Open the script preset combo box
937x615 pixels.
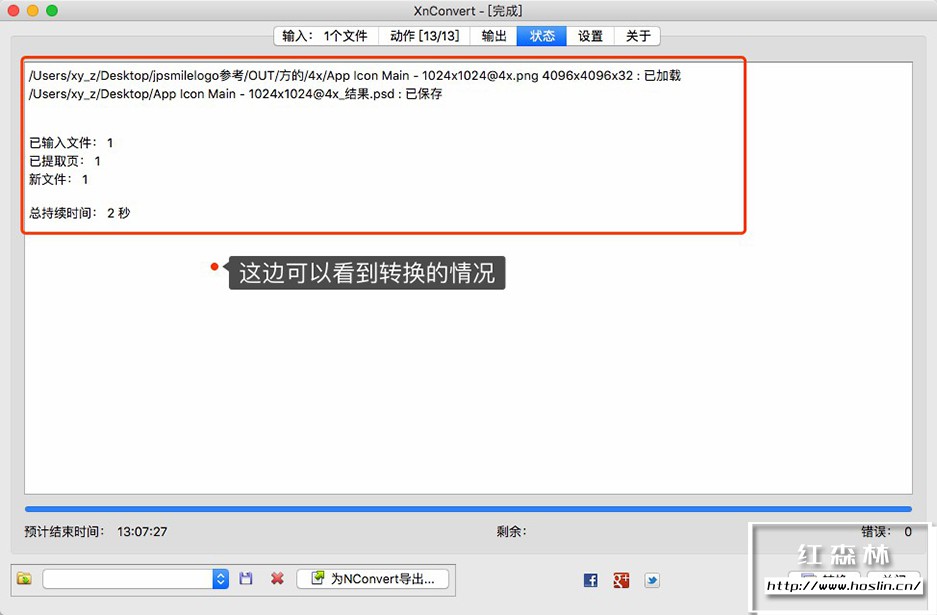click(x=136, y=579)
